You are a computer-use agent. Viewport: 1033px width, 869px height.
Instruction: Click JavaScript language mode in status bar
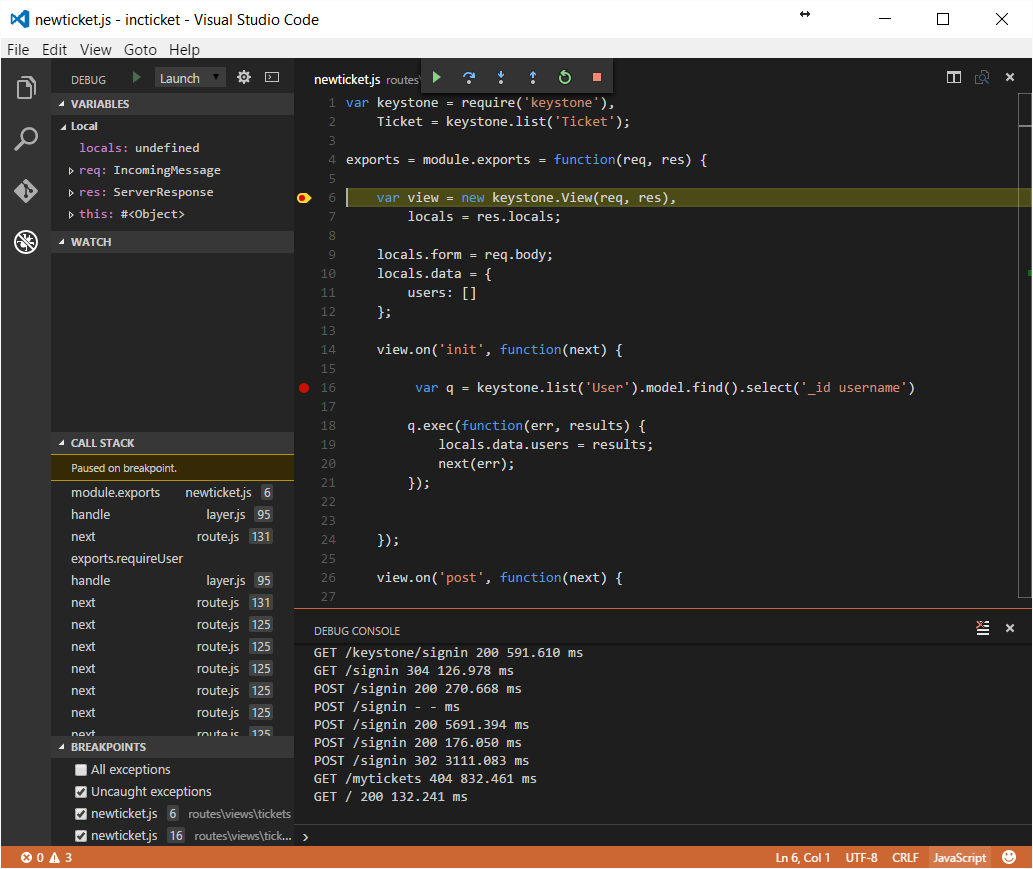coord(959,857)
